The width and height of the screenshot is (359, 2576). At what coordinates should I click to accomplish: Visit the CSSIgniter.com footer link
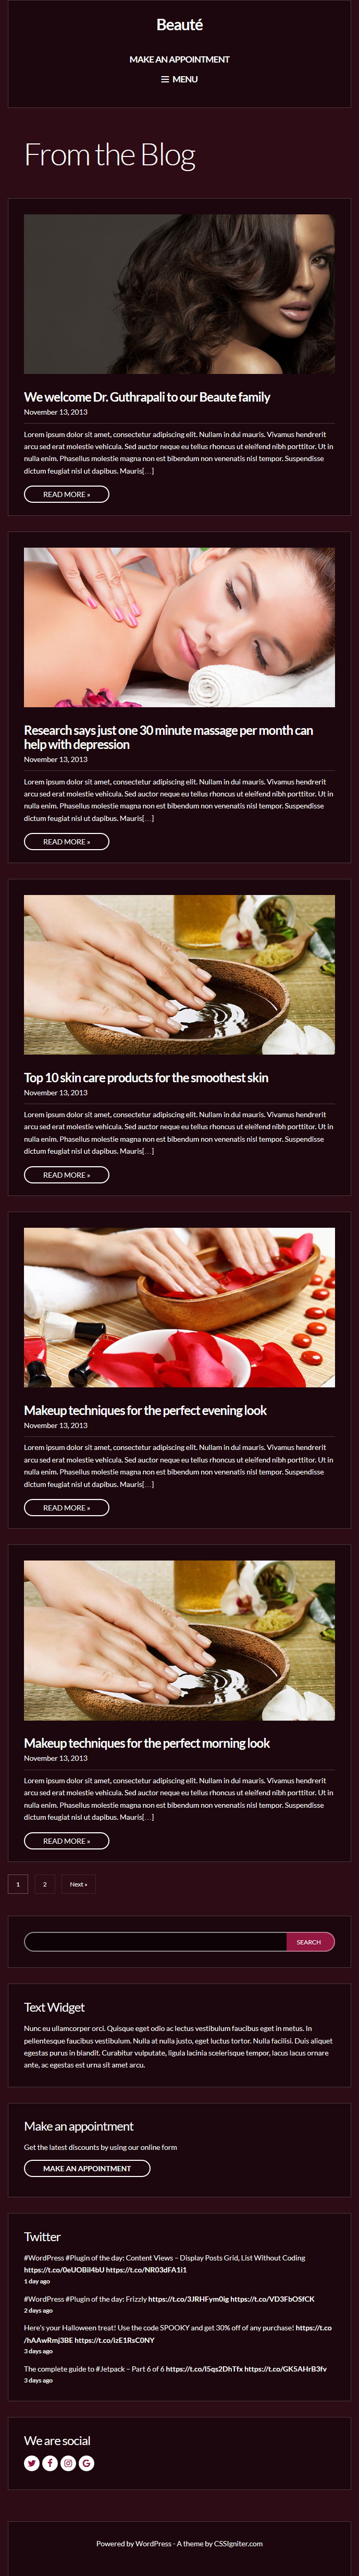[238, 2543]
